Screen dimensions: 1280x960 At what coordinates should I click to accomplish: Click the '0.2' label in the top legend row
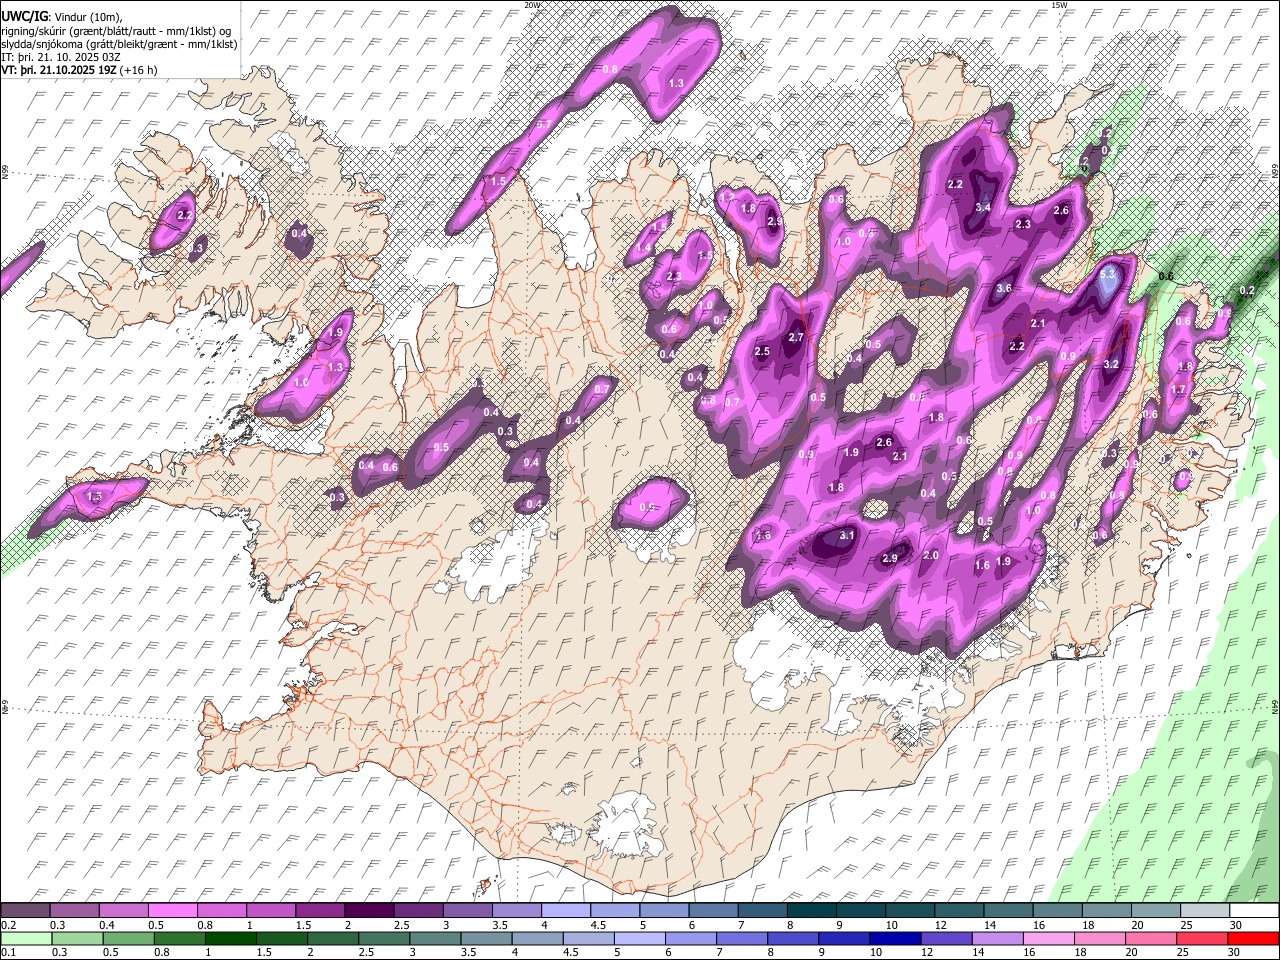pyautogui.click(x=8, y=925)
